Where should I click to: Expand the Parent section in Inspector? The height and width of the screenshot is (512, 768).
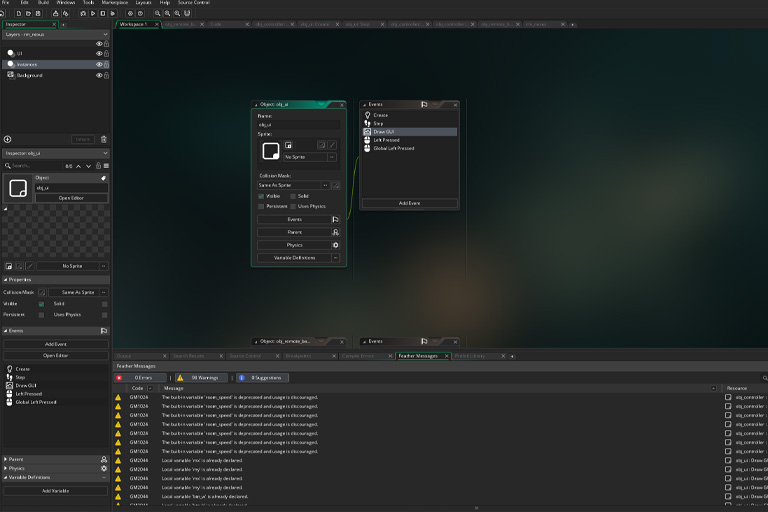pos(5,459)
